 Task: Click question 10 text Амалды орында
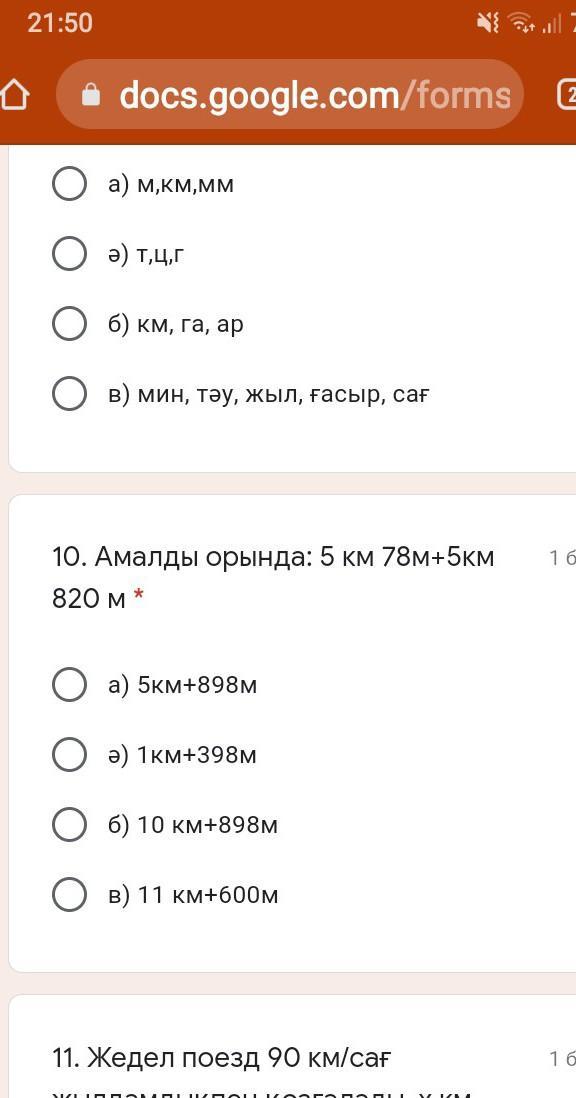point(202,558)
